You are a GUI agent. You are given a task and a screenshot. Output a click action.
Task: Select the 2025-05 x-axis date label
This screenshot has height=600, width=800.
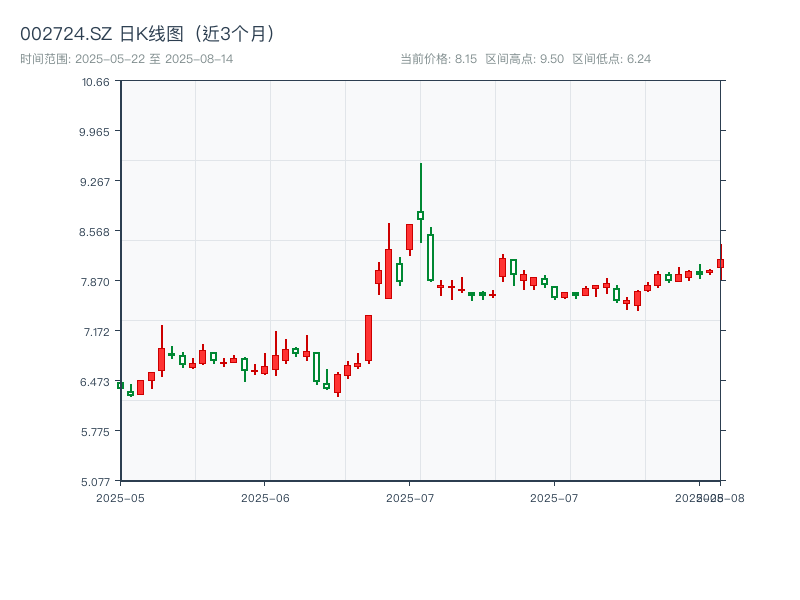120,497
